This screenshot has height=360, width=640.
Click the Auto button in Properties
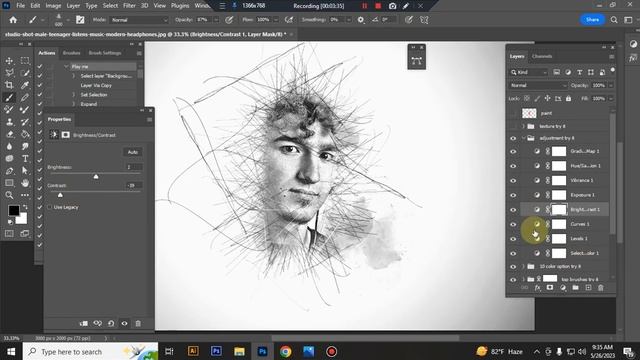(x=133, y=152)
